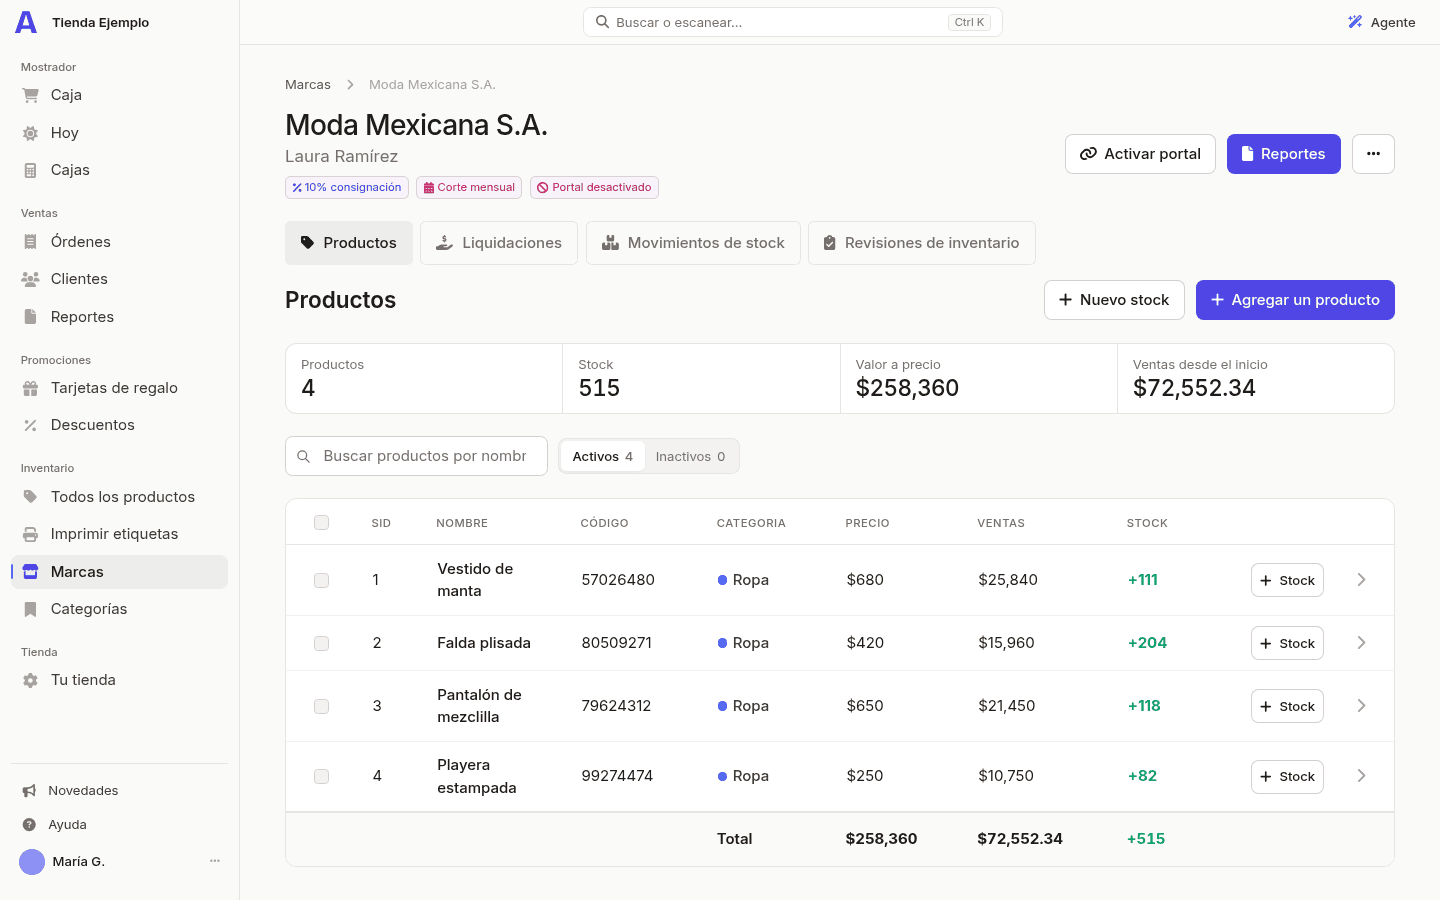Screen dimensions: 1440x900
Task: Add stock for Falda plisada
Action: coord(1287,643)
